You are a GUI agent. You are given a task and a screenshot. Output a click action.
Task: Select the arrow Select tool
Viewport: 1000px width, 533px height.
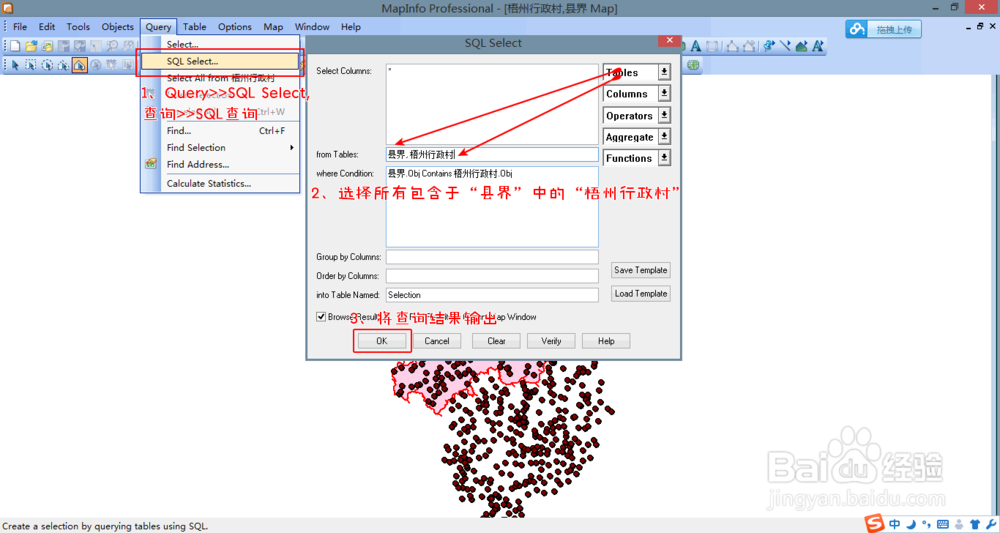[x=15, y=65]
